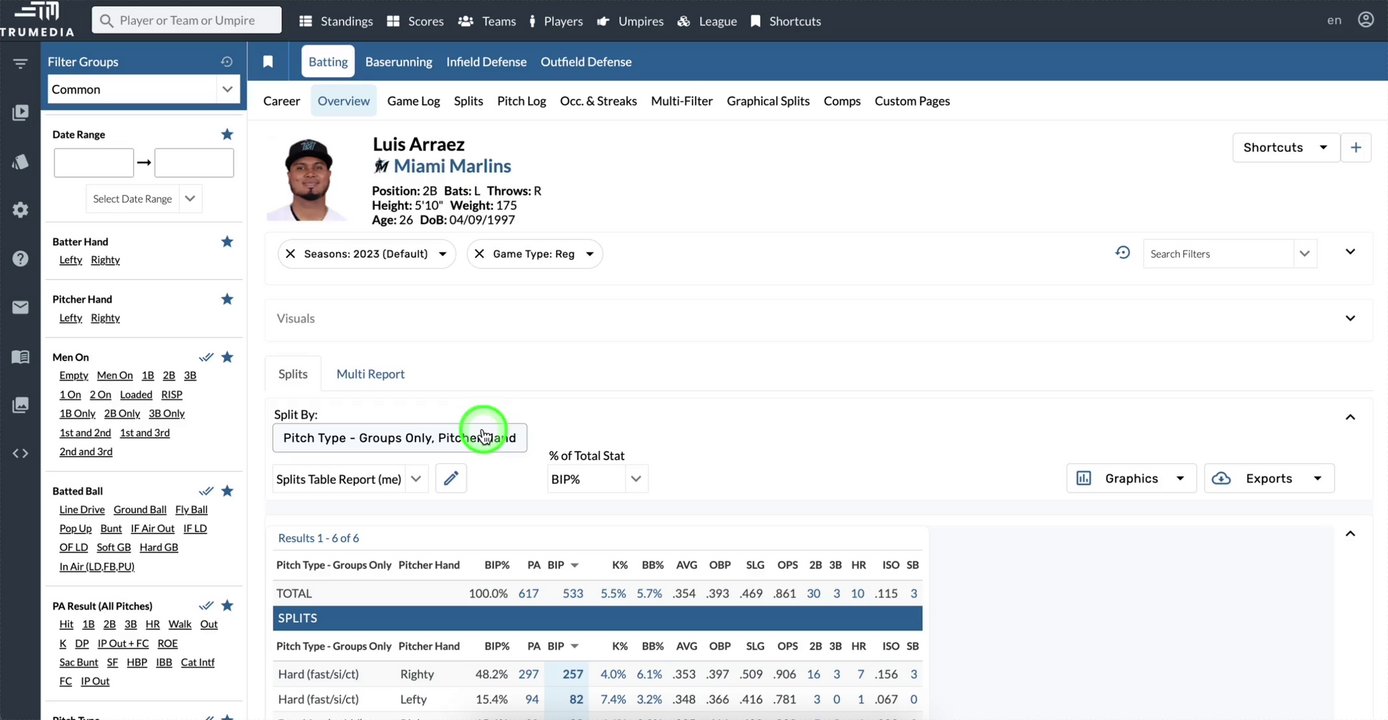The image size is (1388, 720).
Task: Open the League menu
Action: pyautogui.click(x=707, y=21)
